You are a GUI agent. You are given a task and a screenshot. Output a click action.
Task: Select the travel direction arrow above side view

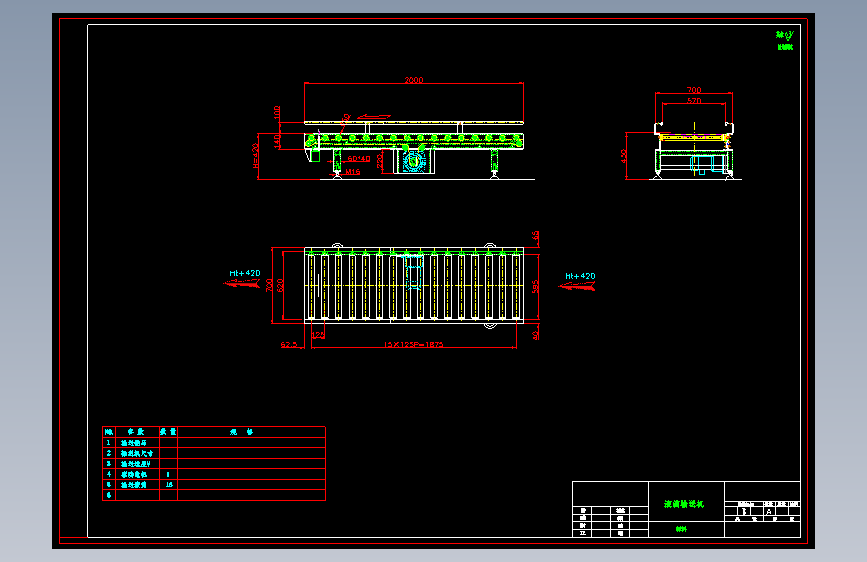(x=374, y=117)
